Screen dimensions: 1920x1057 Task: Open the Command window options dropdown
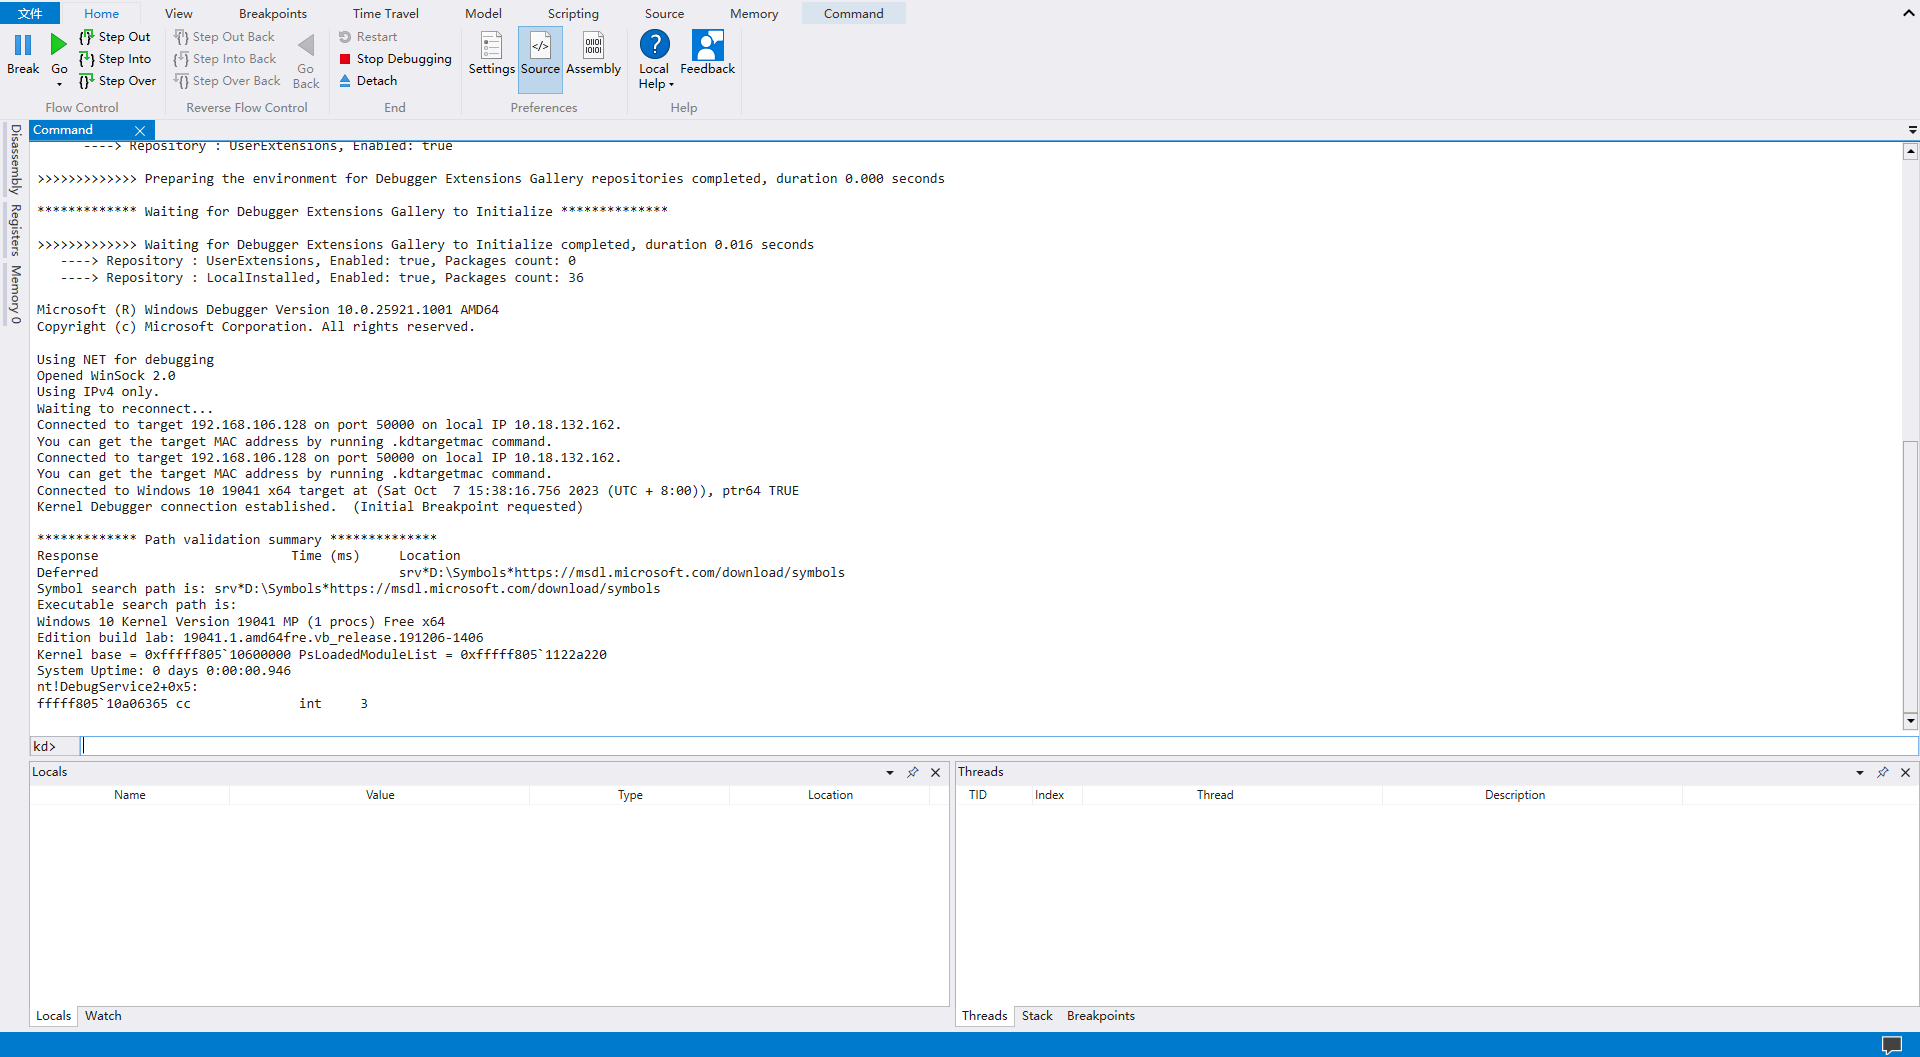pyautogui.click(x=1911, y=130)
